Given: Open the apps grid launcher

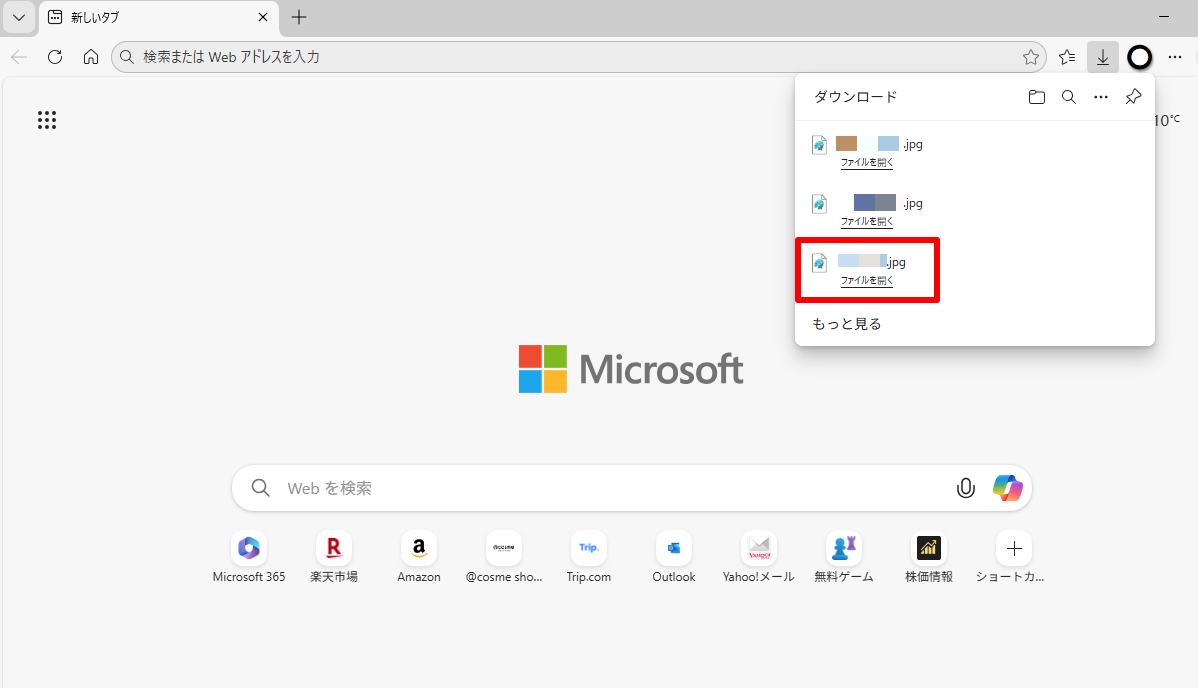Looking at the screenshot, I should (47, 120).
